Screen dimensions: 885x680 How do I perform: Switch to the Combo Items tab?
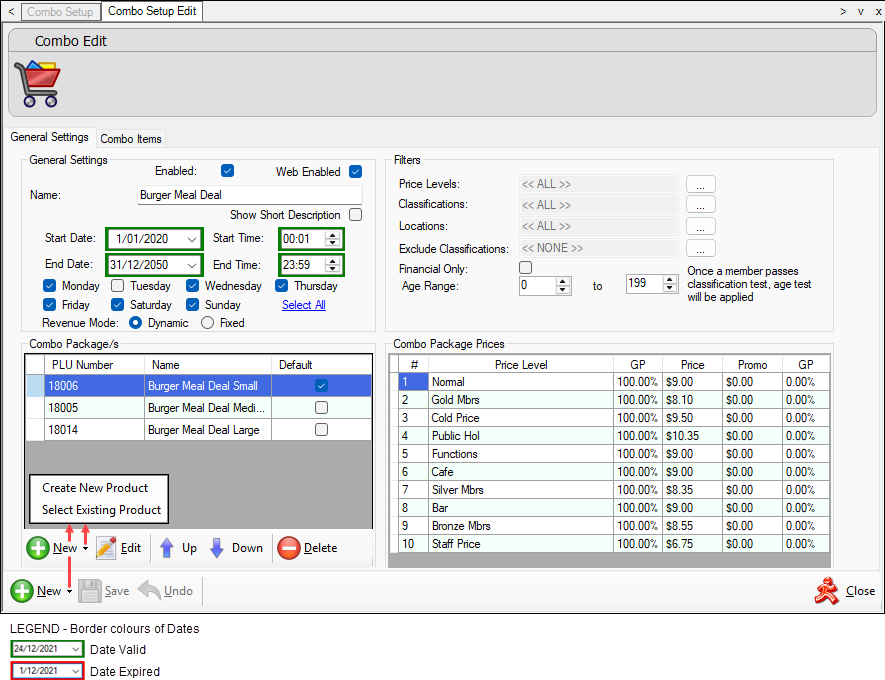[131, 139]
